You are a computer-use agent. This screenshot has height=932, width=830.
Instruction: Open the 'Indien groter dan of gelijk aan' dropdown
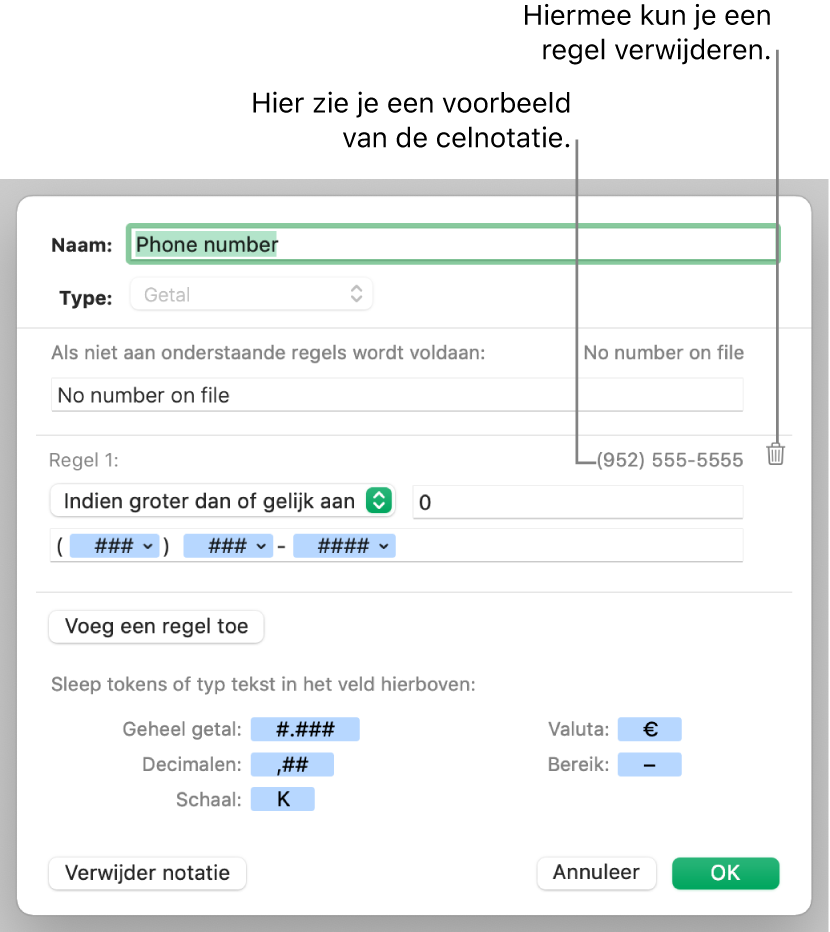222,501
